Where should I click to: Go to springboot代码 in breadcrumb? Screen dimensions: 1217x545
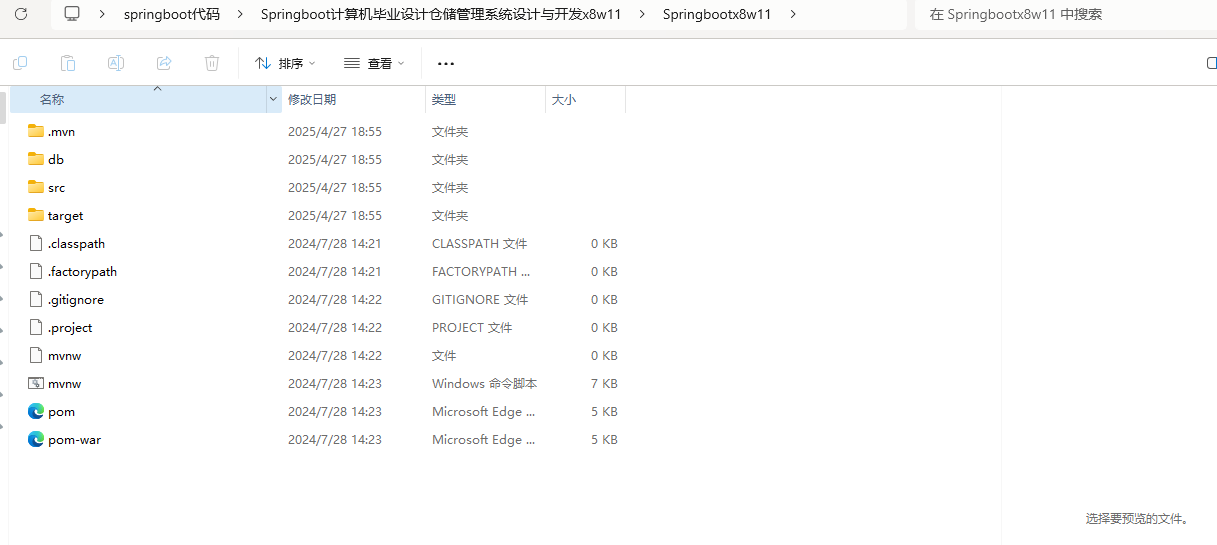(x=172, y=14)
